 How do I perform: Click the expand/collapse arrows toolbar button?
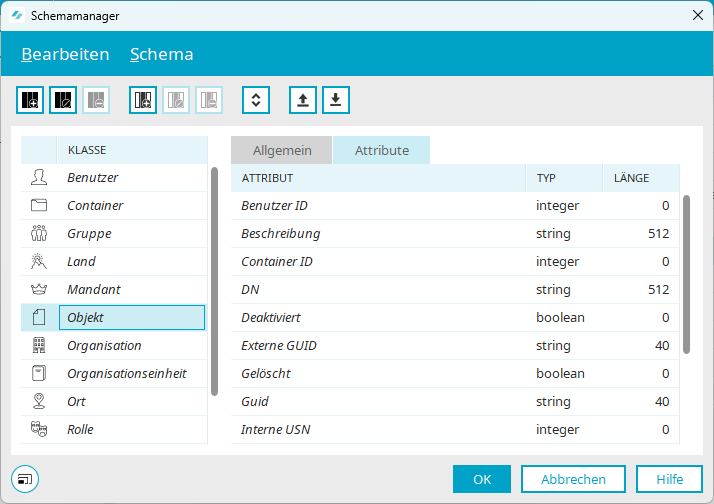pos(256,99)
